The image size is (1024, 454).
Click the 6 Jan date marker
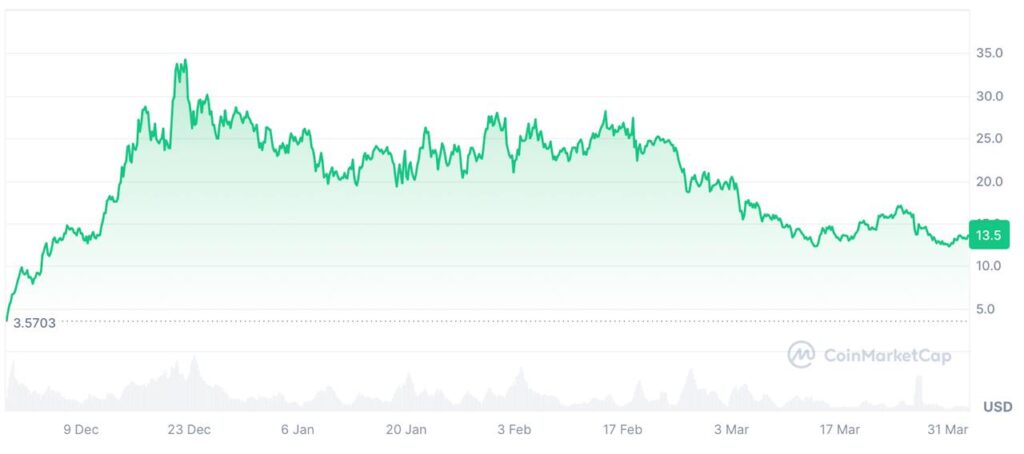298,430
